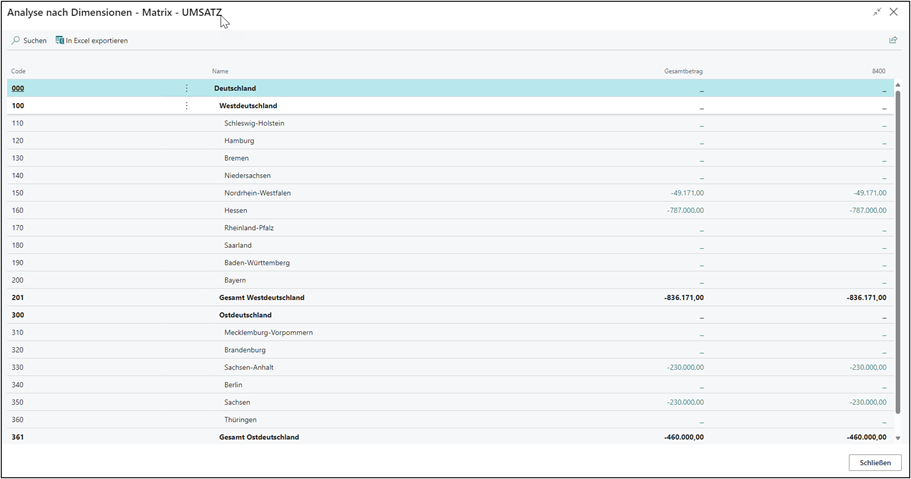The image size is (911, 479).
Task: Select the Gesamt Westdeutschland row name
Action: pos(261,298)
